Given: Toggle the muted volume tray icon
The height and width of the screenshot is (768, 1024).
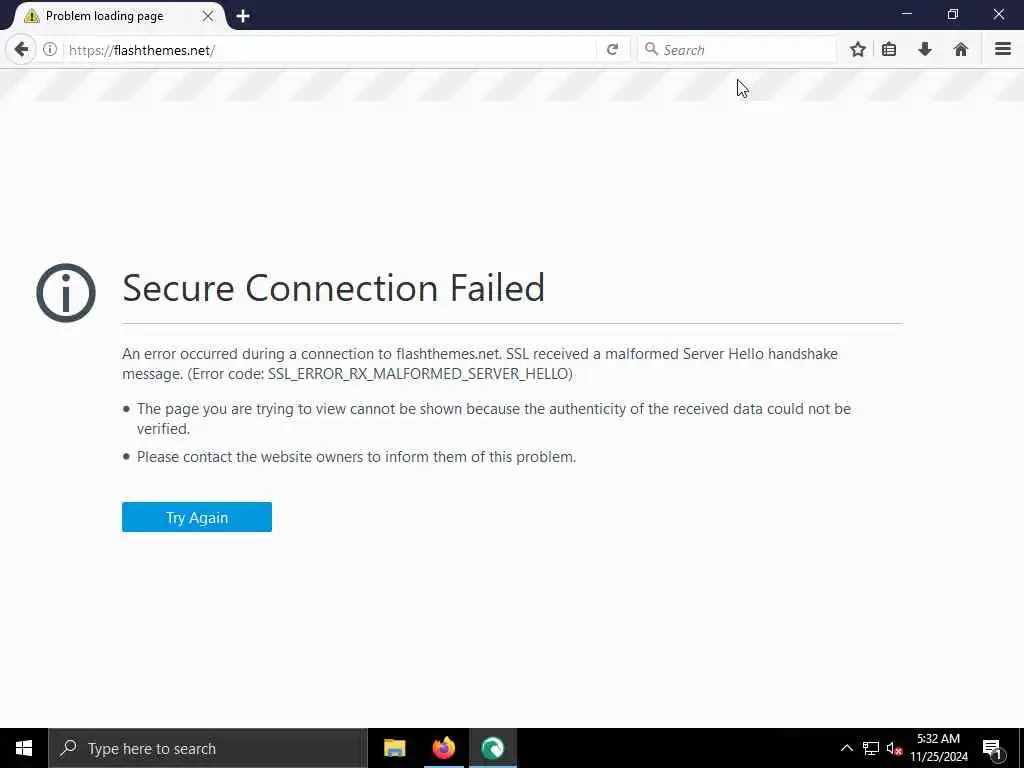Looking at the screenshot, I should 894,748.
